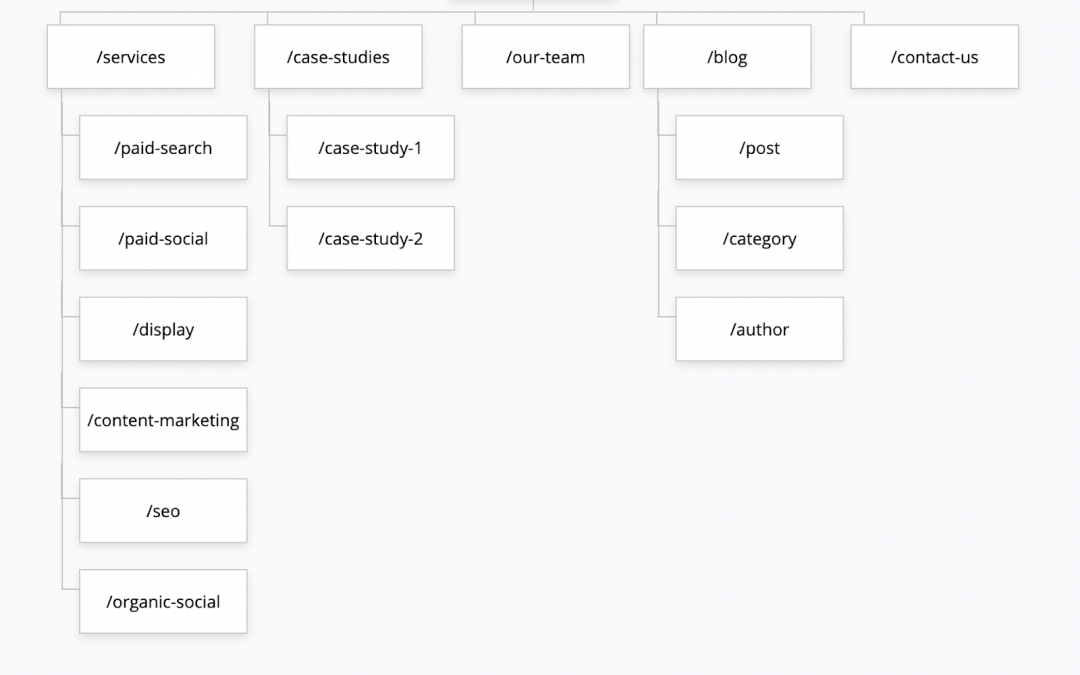Click the /case-studies page box
Screen dimensions: 1080x675
tap(338, 57)
